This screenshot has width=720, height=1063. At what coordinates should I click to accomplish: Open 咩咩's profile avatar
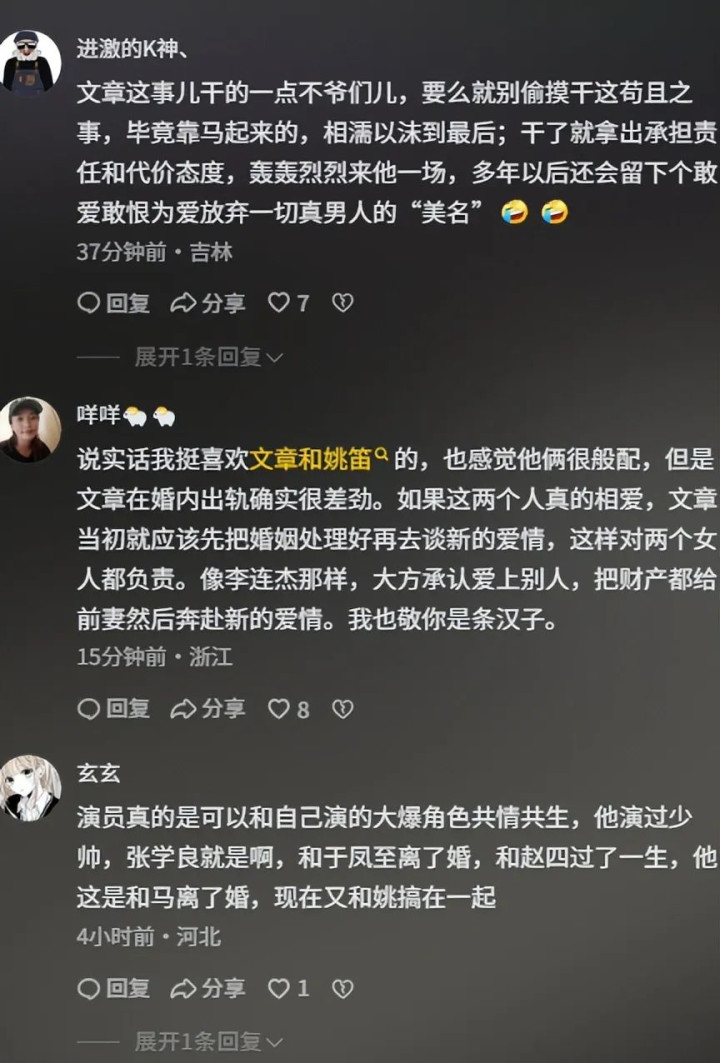[x=30, y=429]
